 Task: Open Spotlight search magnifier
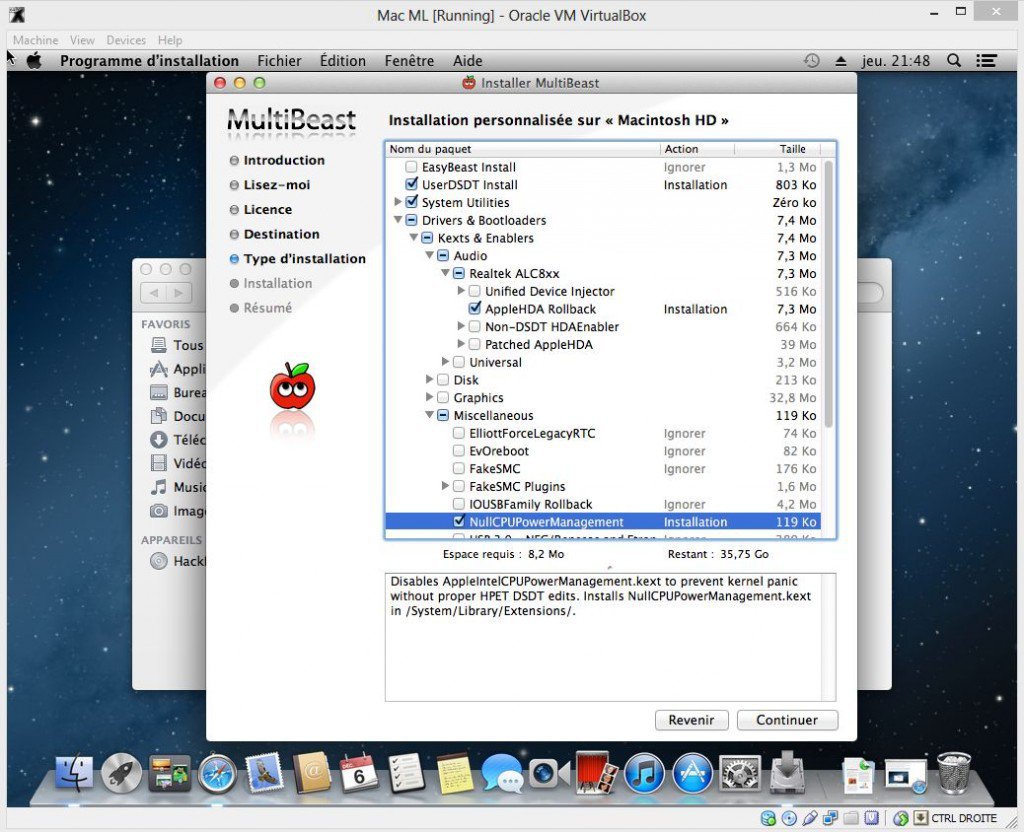(953, 61)
